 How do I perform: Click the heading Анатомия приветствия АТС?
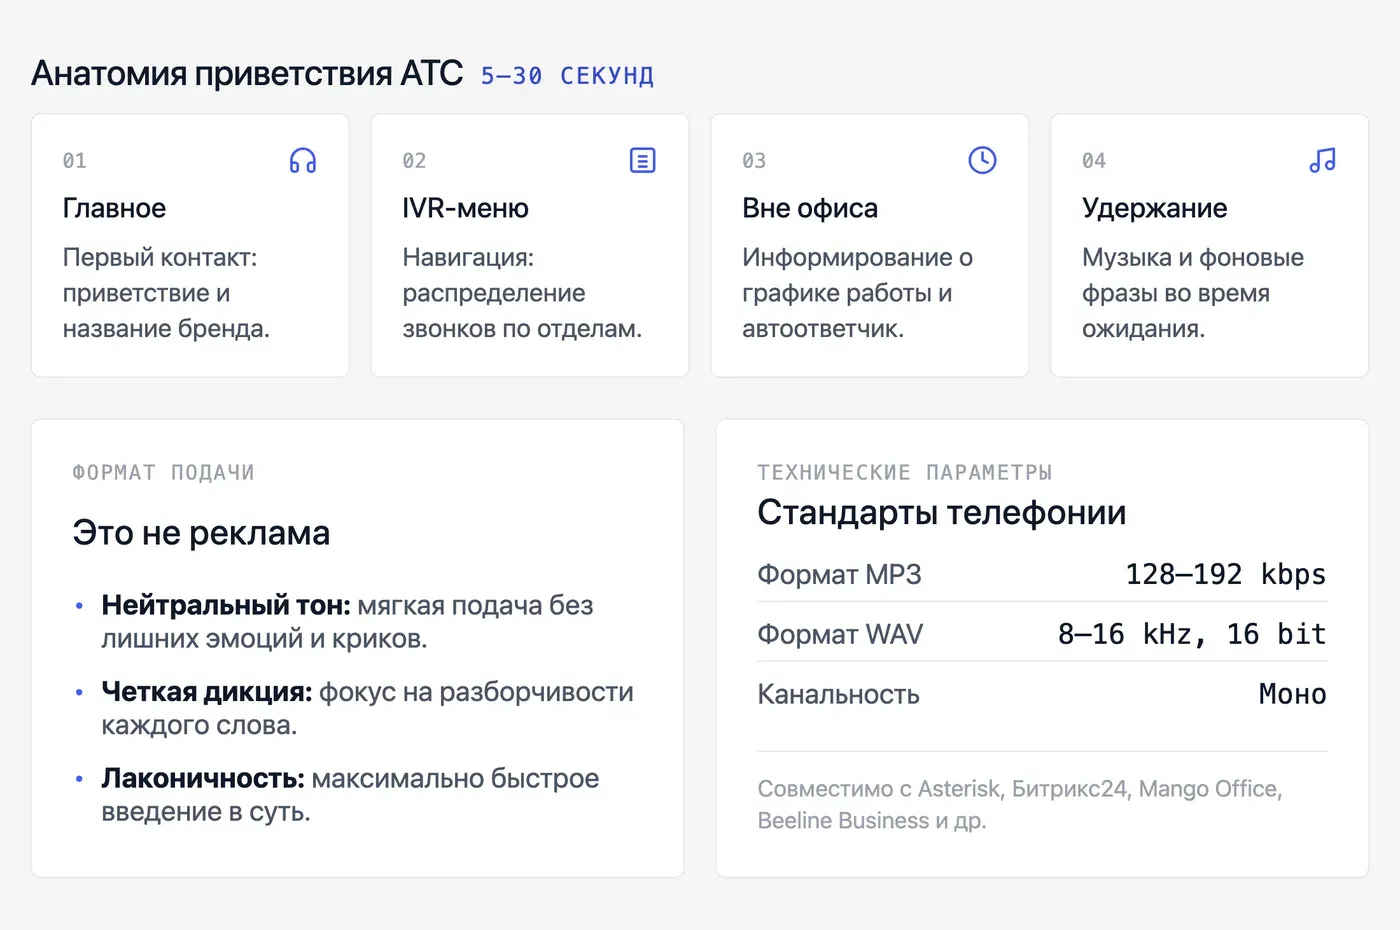coord(247,73)
